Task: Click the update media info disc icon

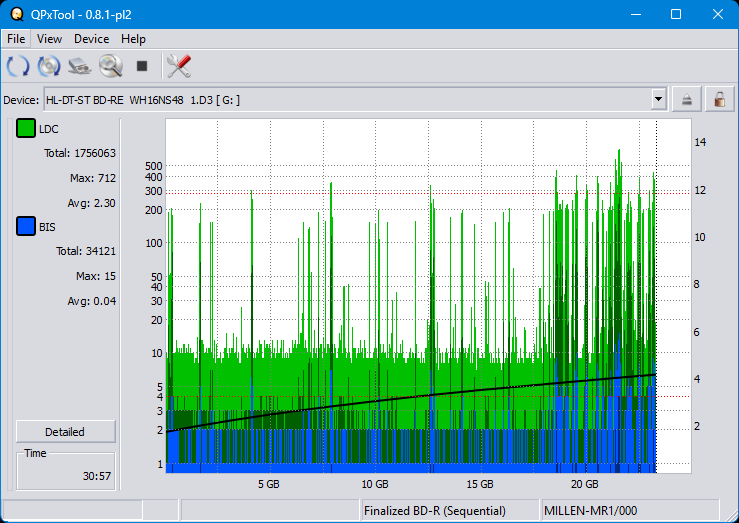Action: pyautogui.click(x=49, y=67)
